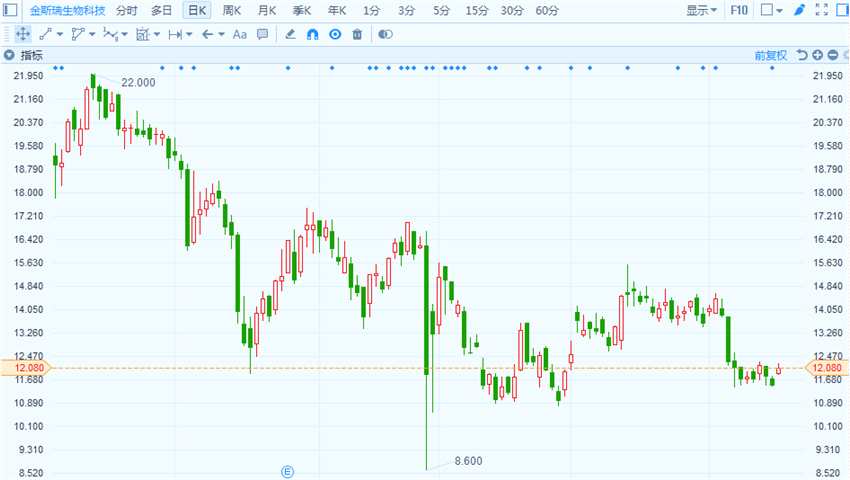
Task: Click the eraser drawing tool
Action: click(290, 34)
